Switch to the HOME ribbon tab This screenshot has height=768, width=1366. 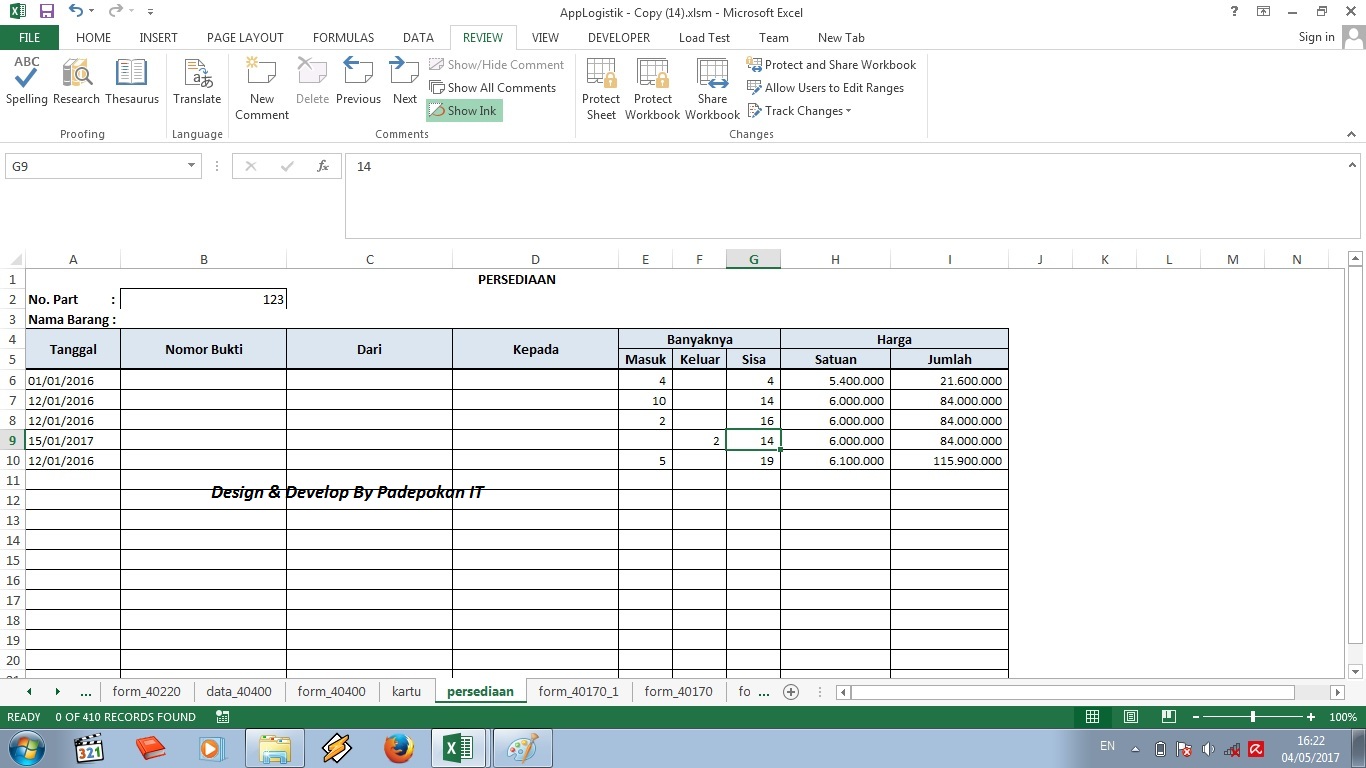click(94, 38)
